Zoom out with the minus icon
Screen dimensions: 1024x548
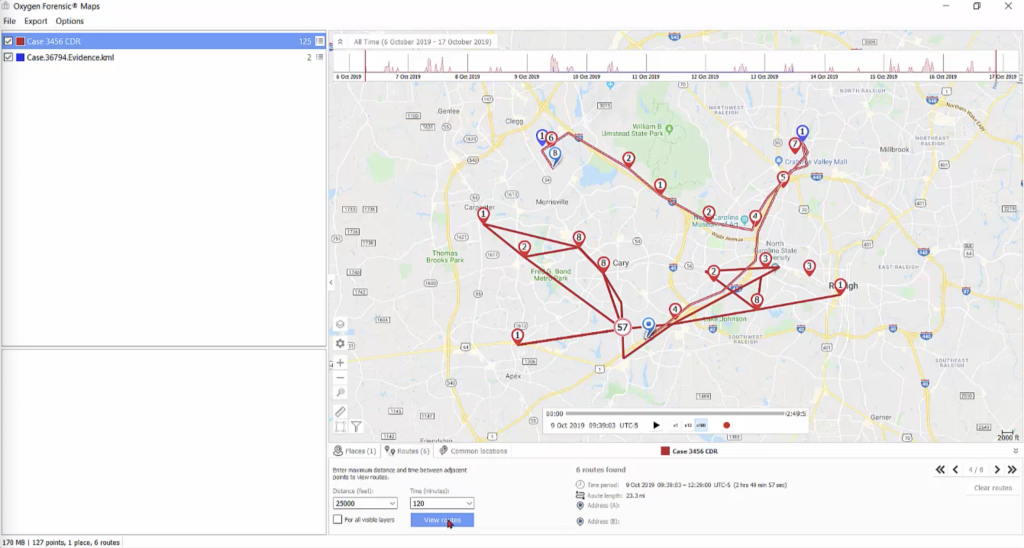pos(340,377)
